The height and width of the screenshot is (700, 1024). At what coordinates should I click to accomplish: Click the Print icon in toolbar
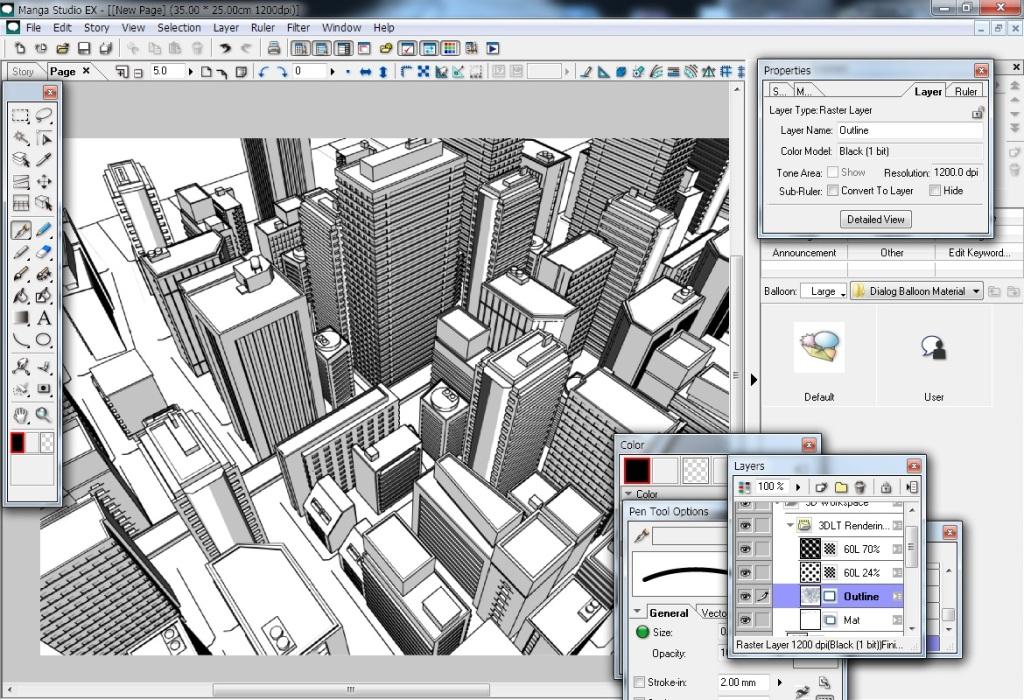pyautogui.click(x=273, y=48)
